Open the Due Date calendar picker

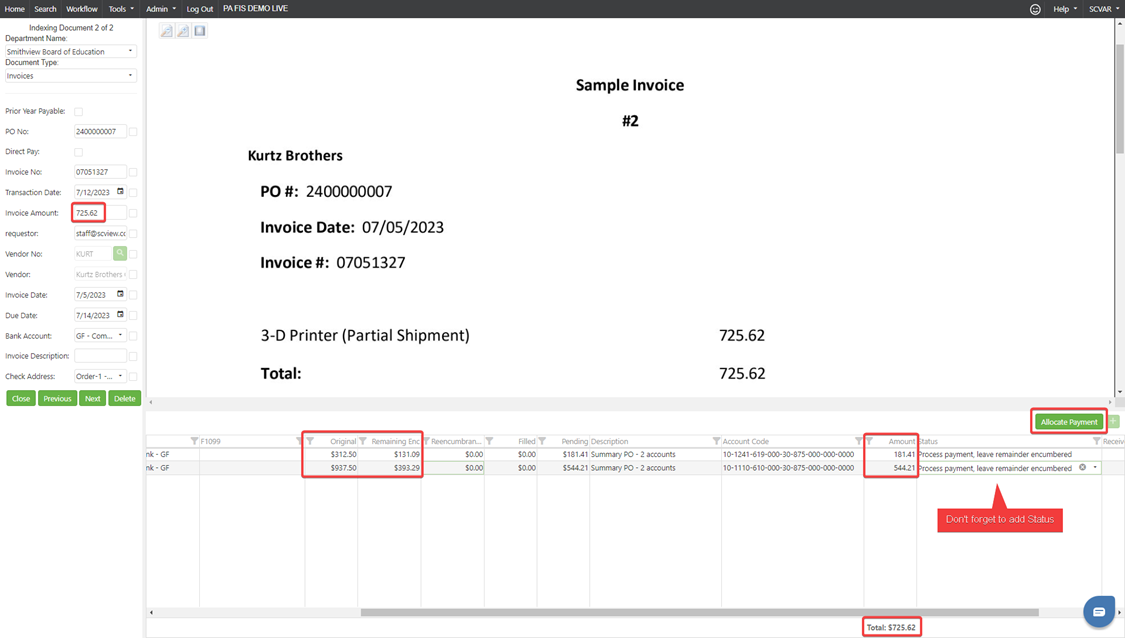pyautogui.click(x=120, y=315)
